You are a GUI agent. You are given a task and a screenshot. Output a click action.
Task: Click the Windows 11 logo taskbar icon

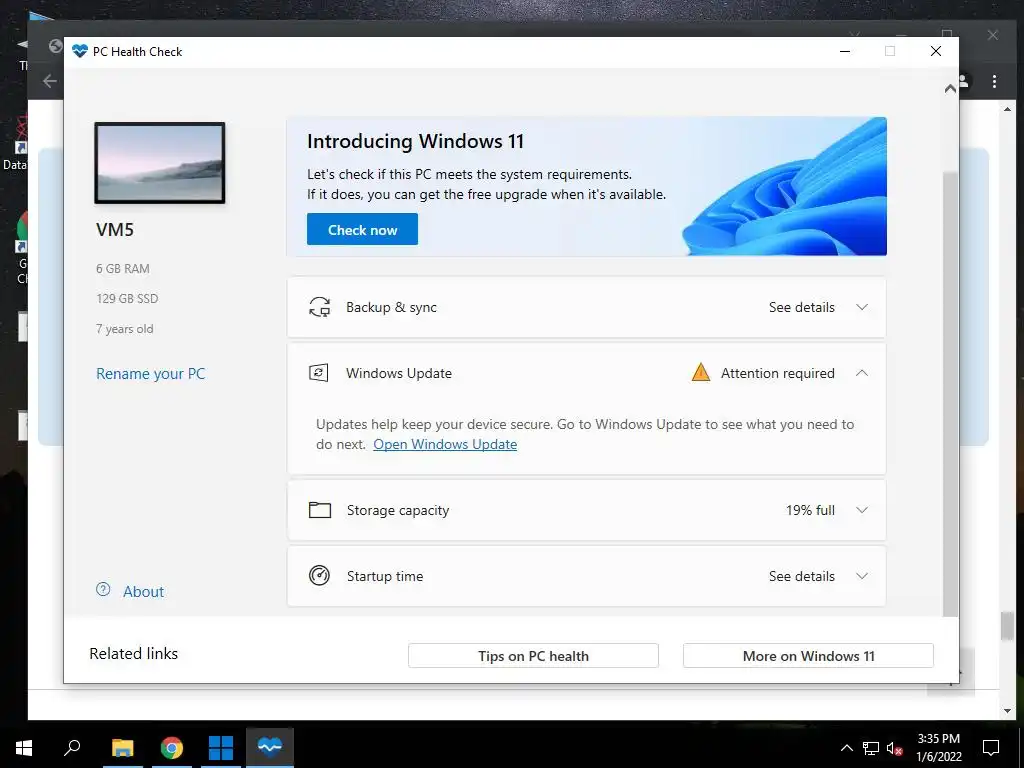coord(221,748)
